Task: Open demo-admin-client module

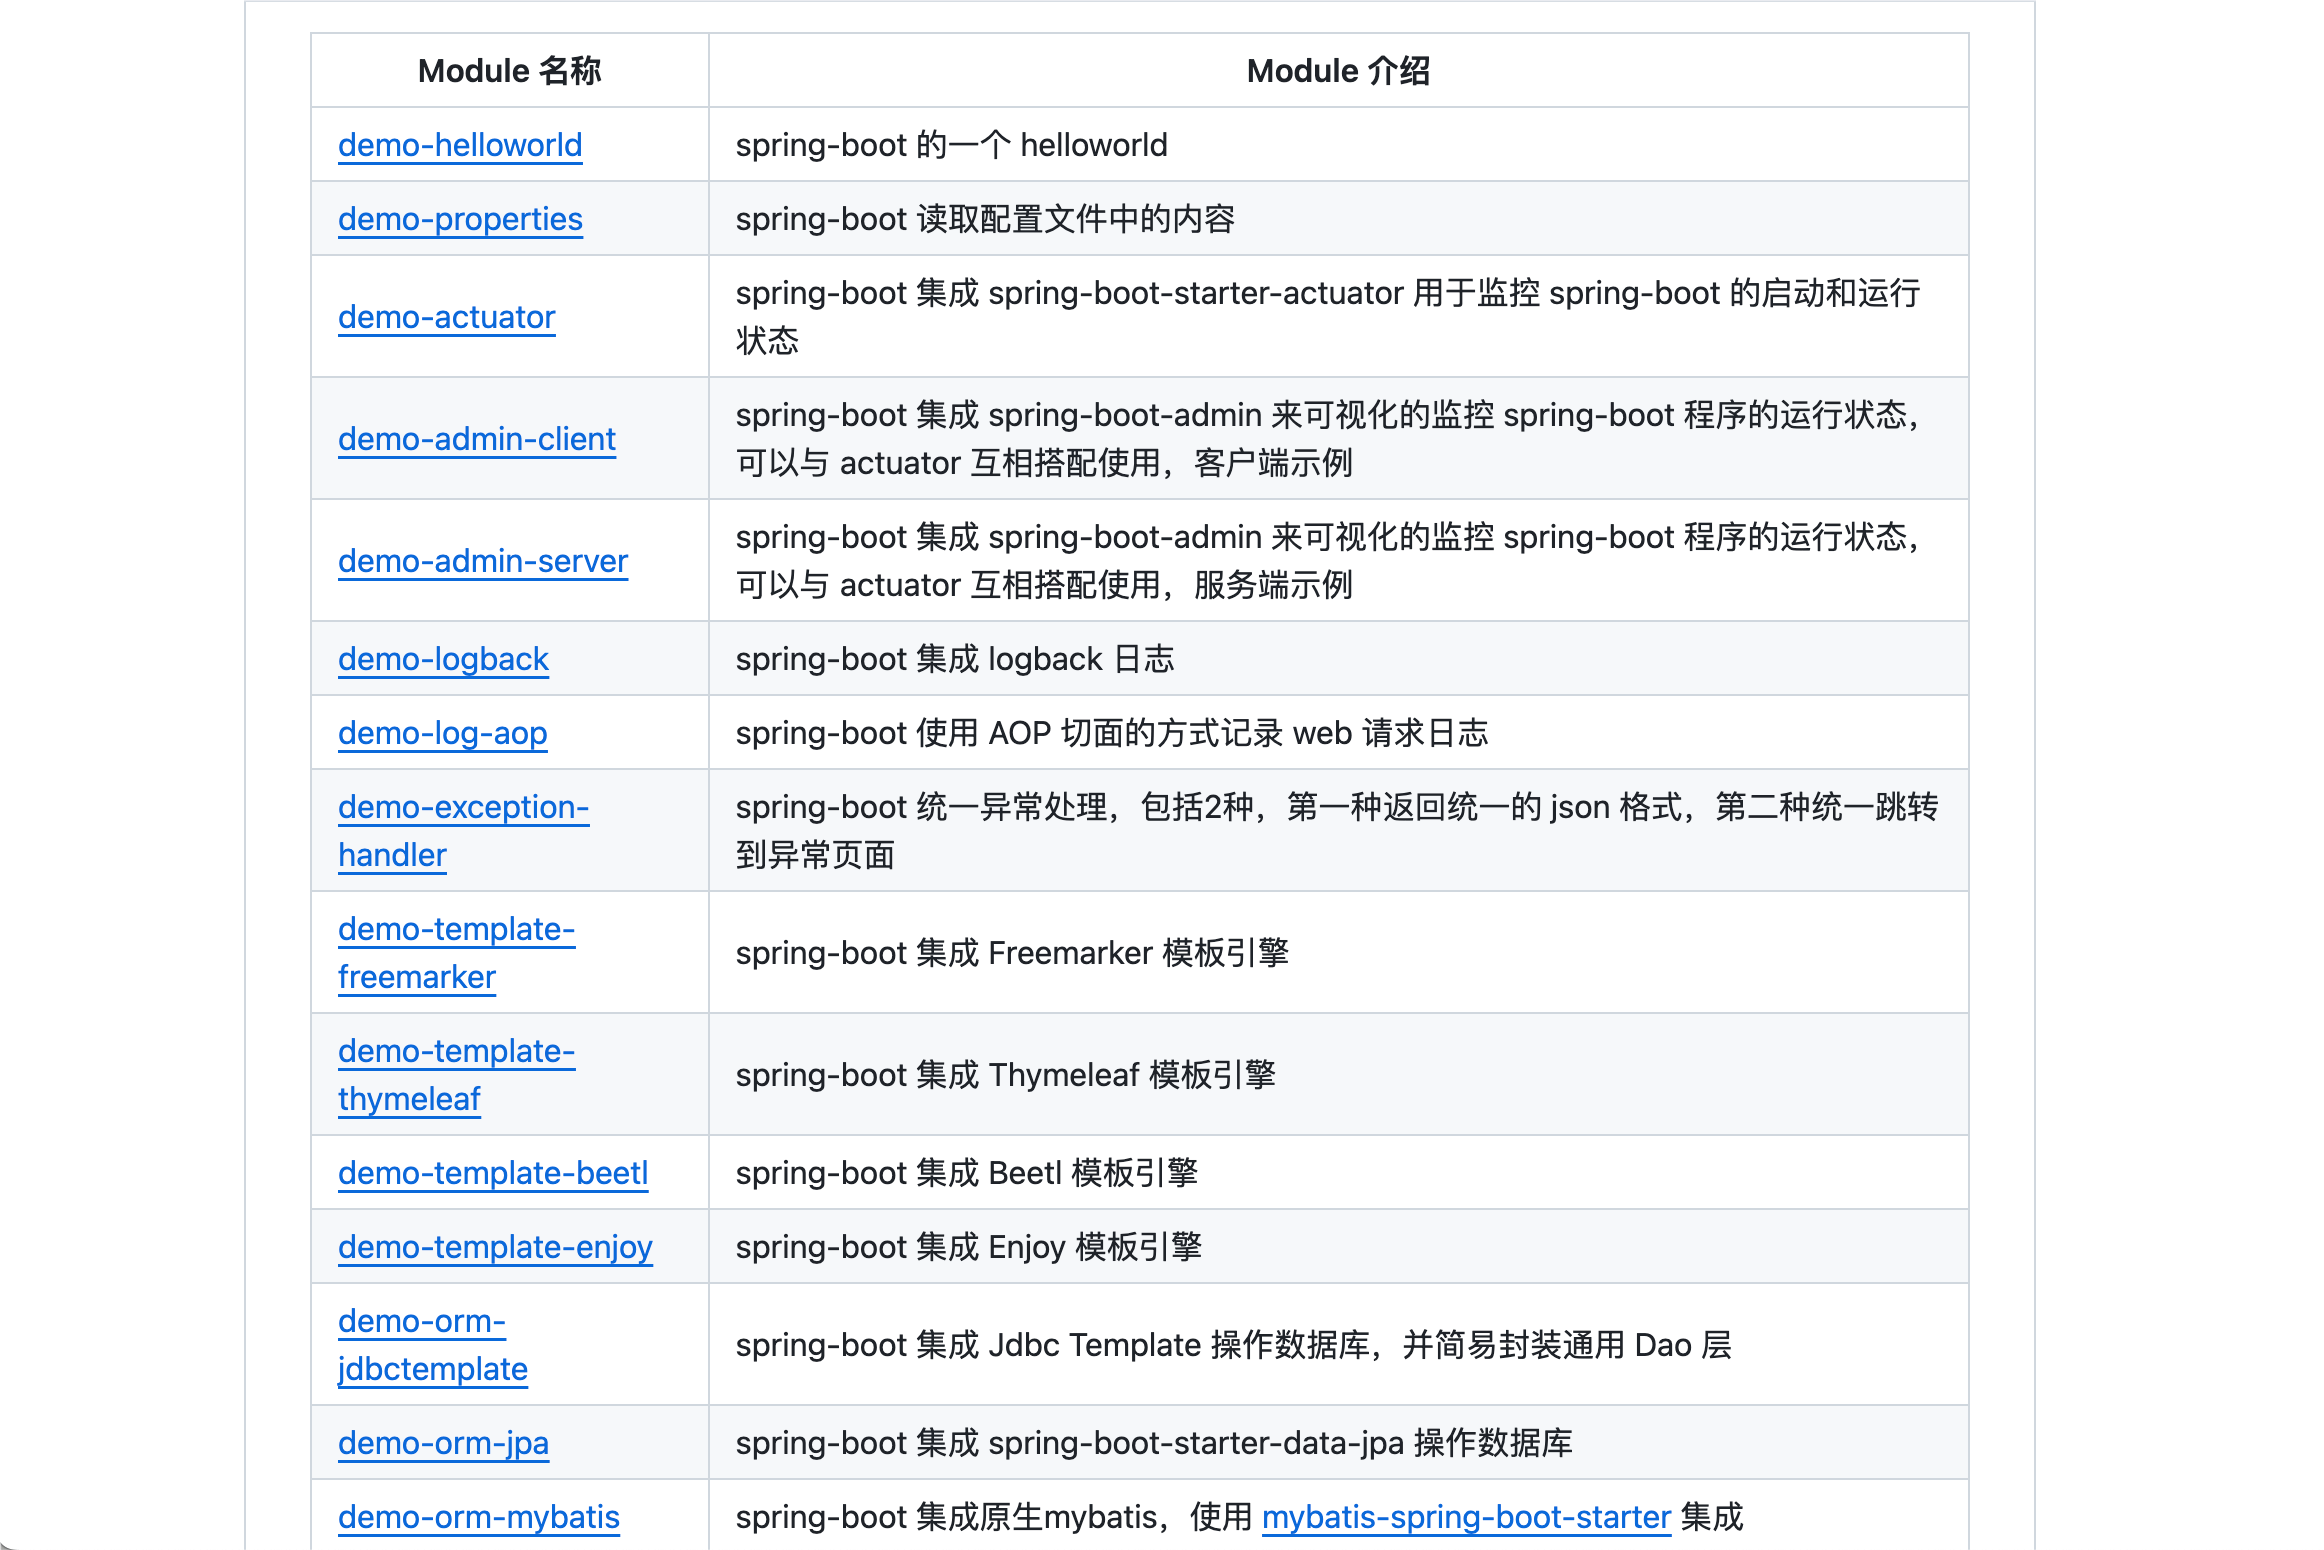Action: point(477,439)
